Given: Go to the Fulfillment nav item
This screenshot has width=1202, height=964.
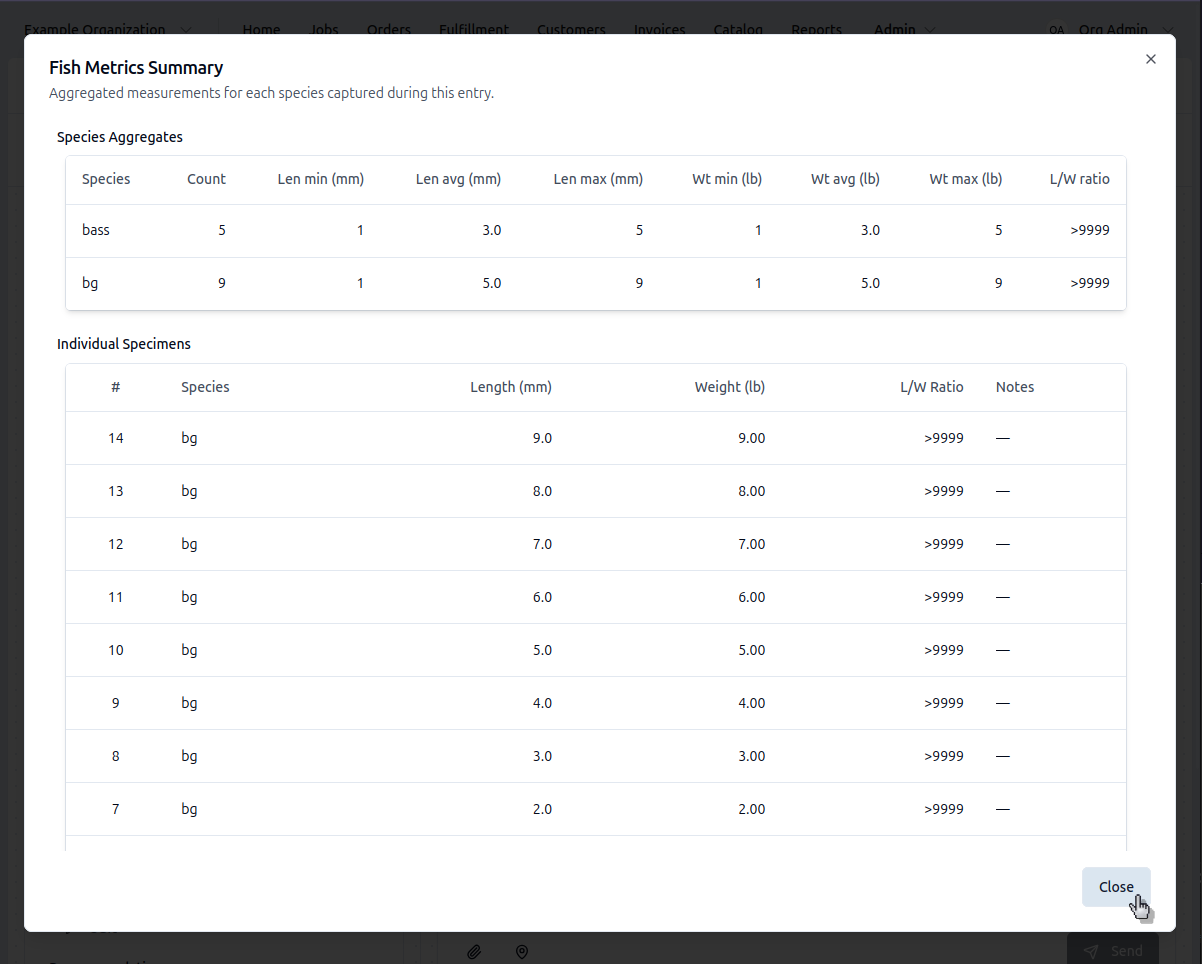Looking at the screenshot, I should 474,30.
